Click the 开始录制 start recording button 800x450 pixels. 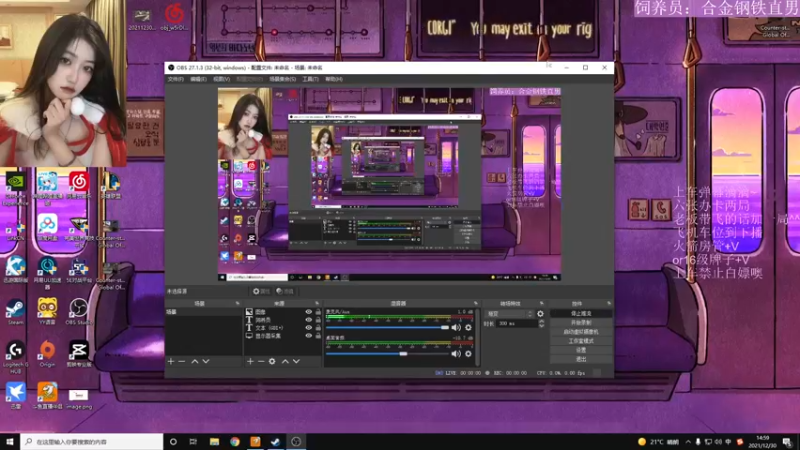(x=581, y=322)
